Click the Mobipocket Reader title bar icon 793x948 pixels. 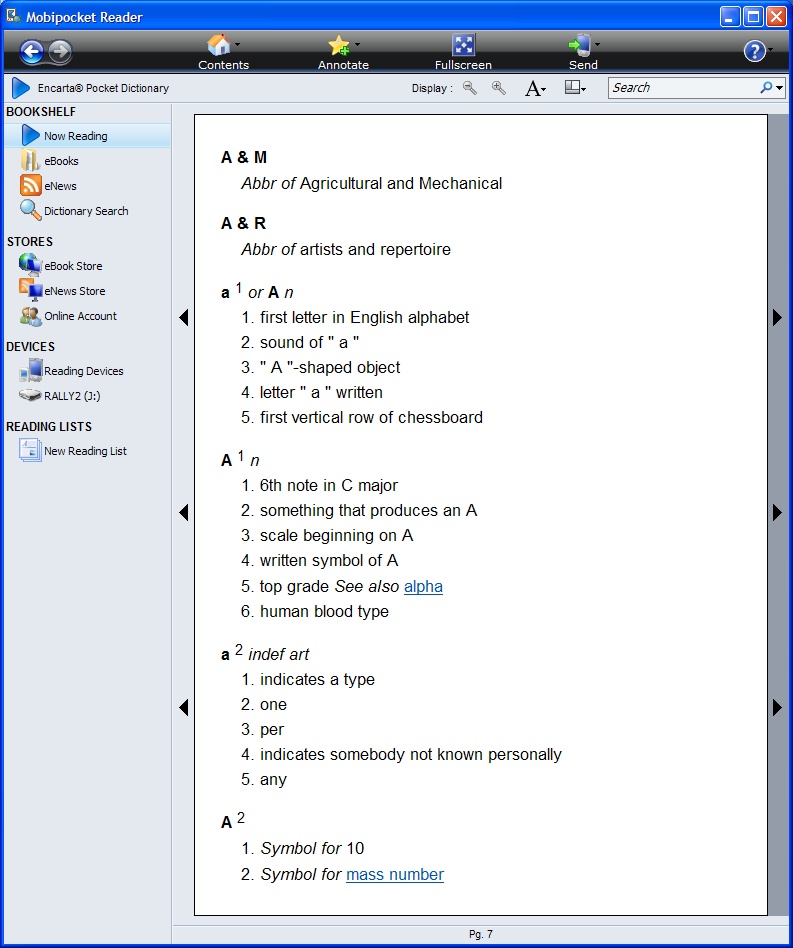(13, 15)
